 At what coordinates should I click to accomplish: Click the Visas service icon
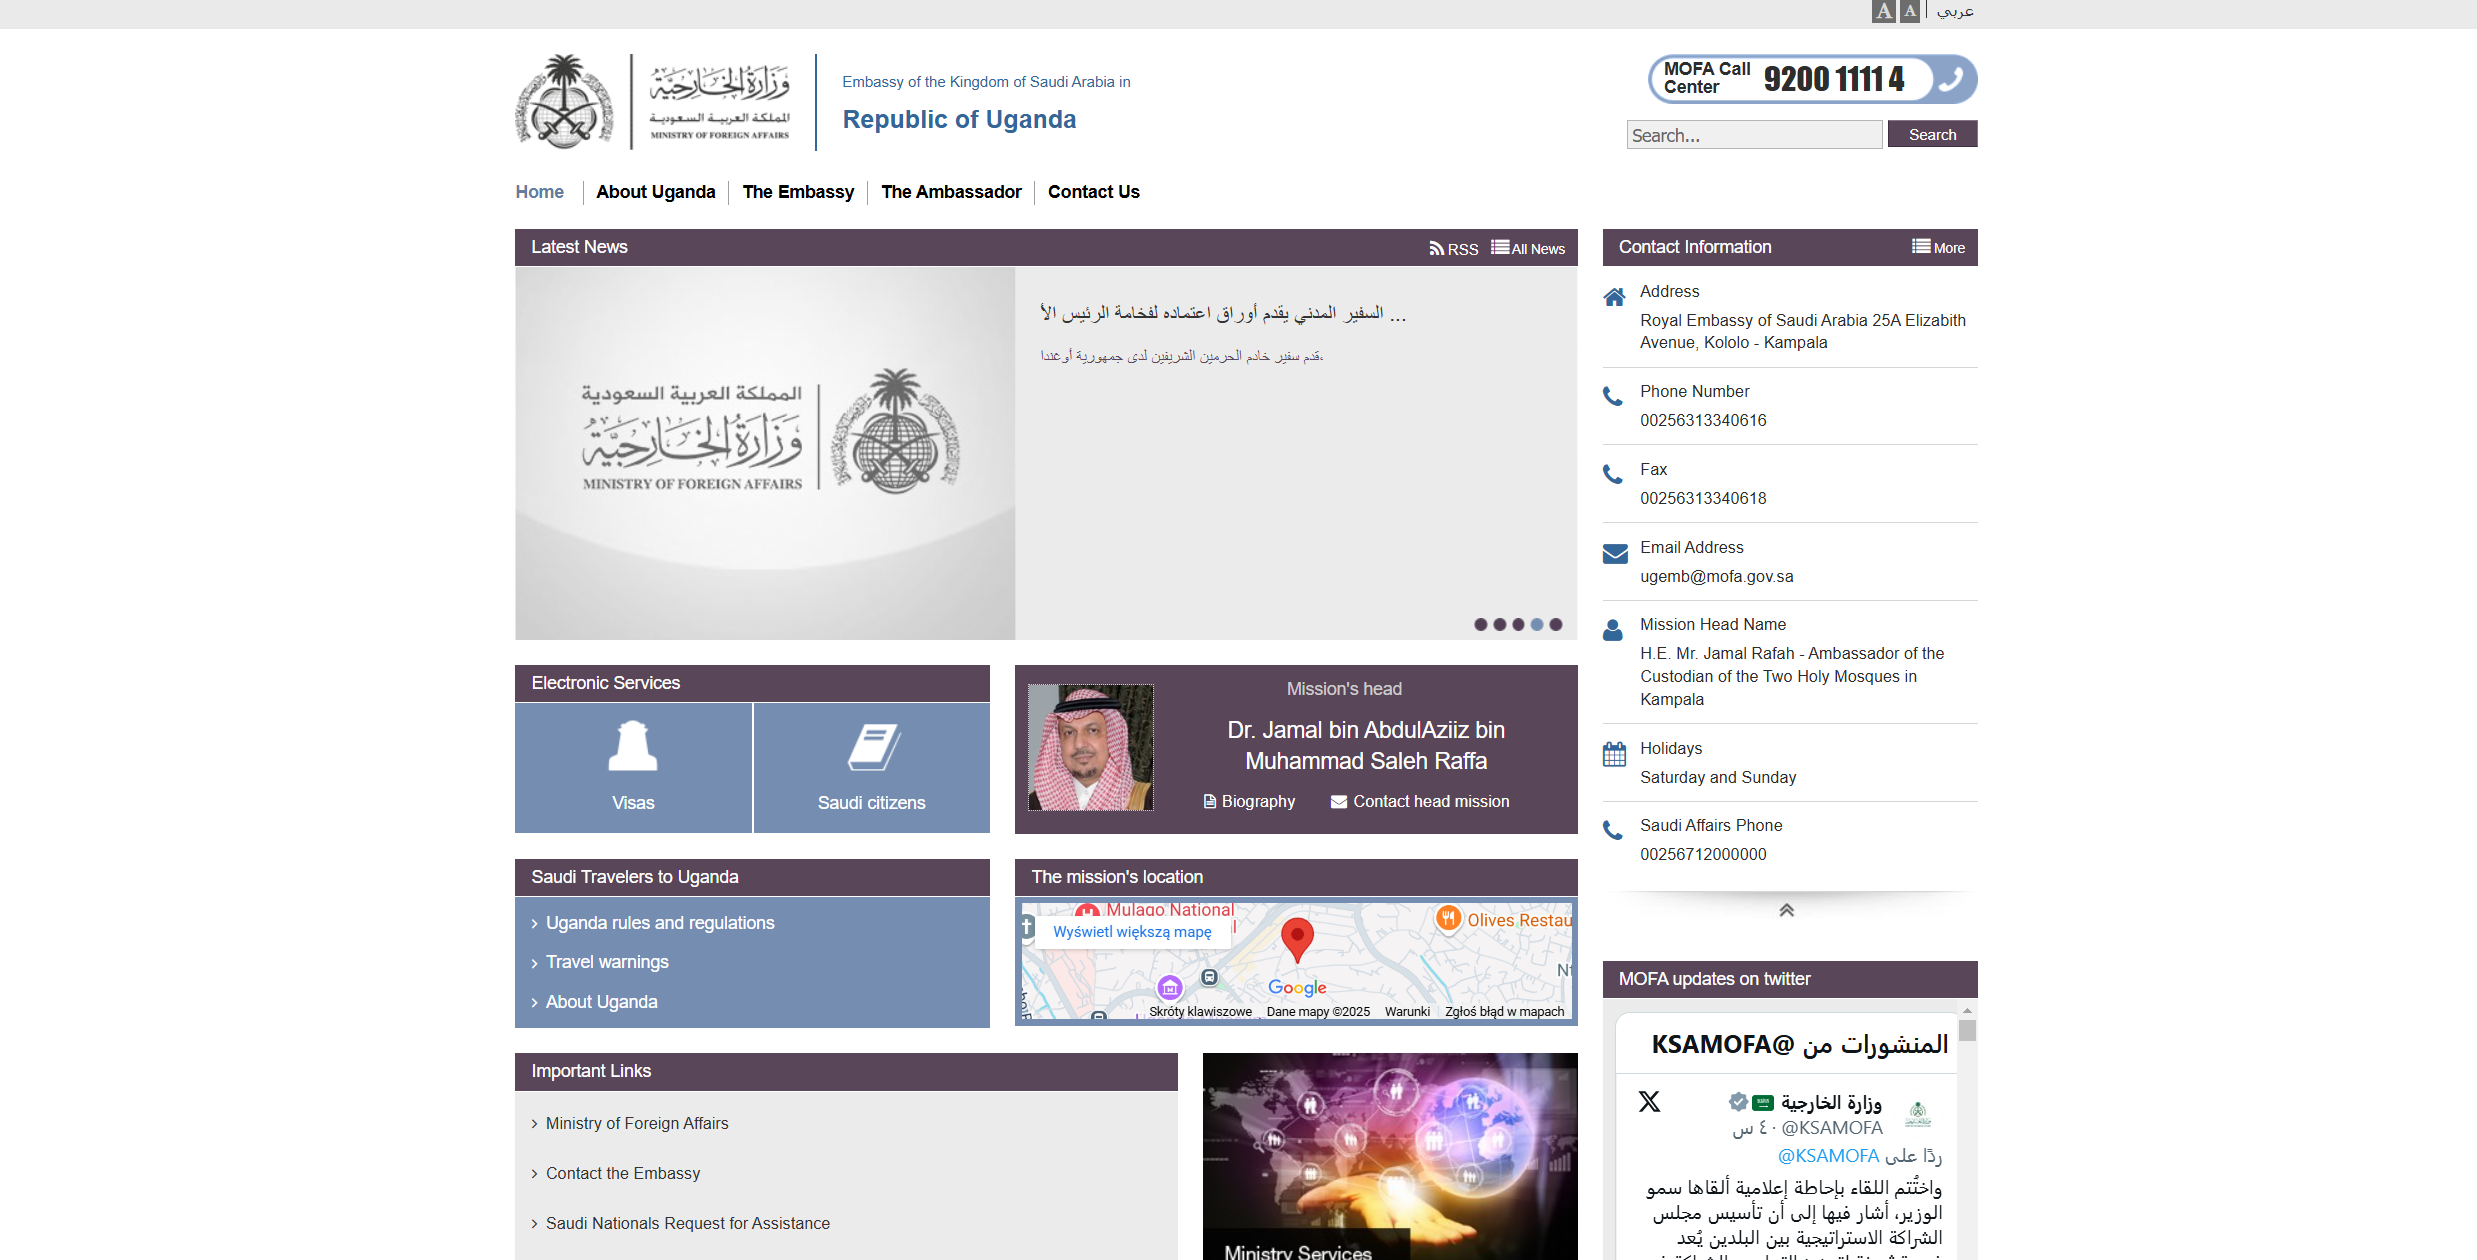(x=633, y=746)
